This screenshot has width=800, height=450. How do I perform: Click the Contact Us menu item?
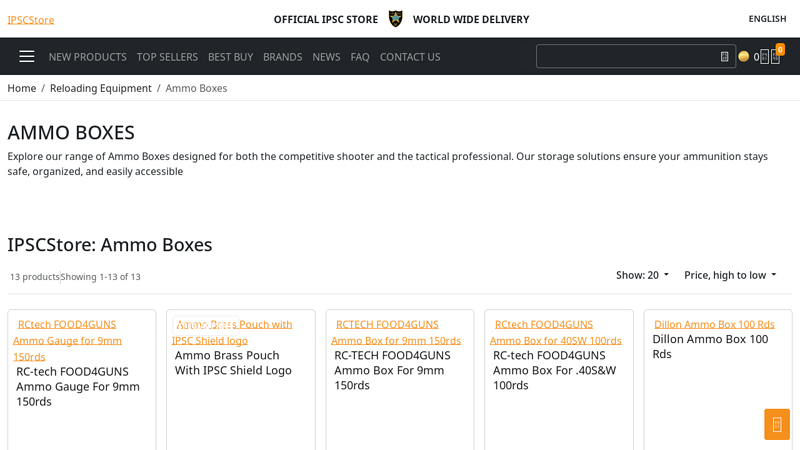(x=410, y=57)
